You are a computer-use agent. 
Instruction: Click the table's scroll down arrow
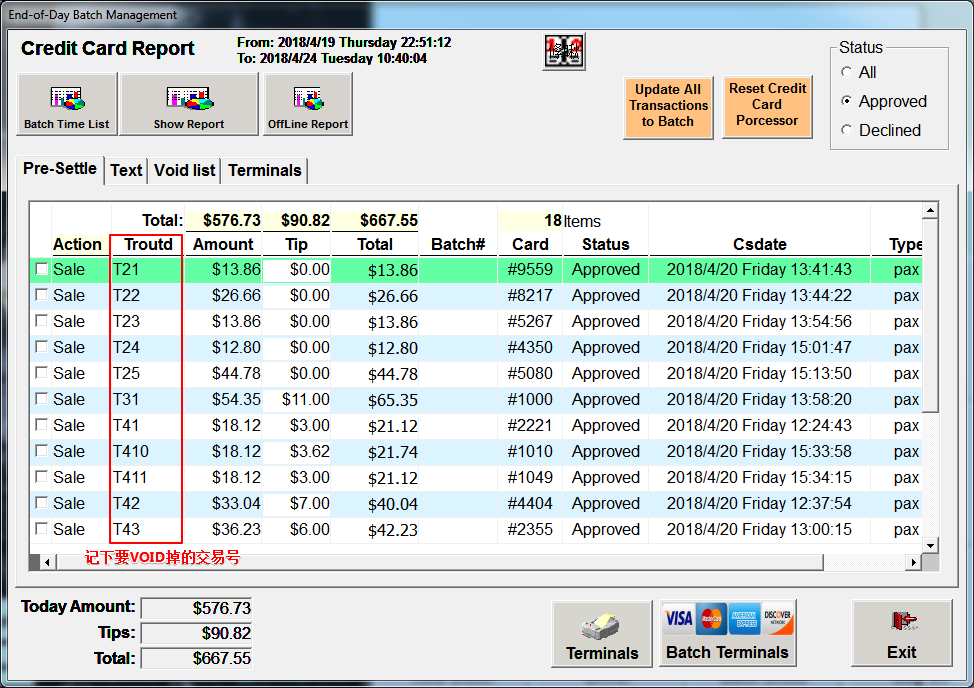[930, 546]
